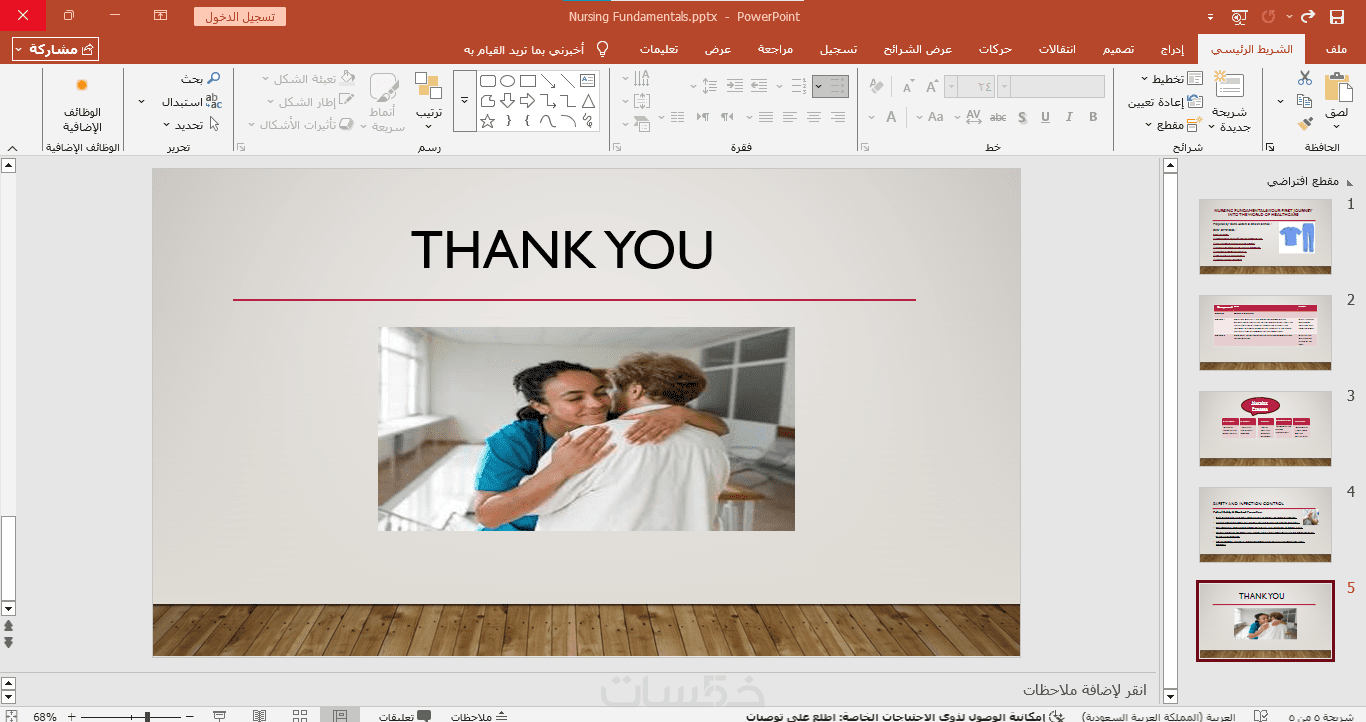
Task: Open the font name dropdown arrow
Action: point(1002,87)
